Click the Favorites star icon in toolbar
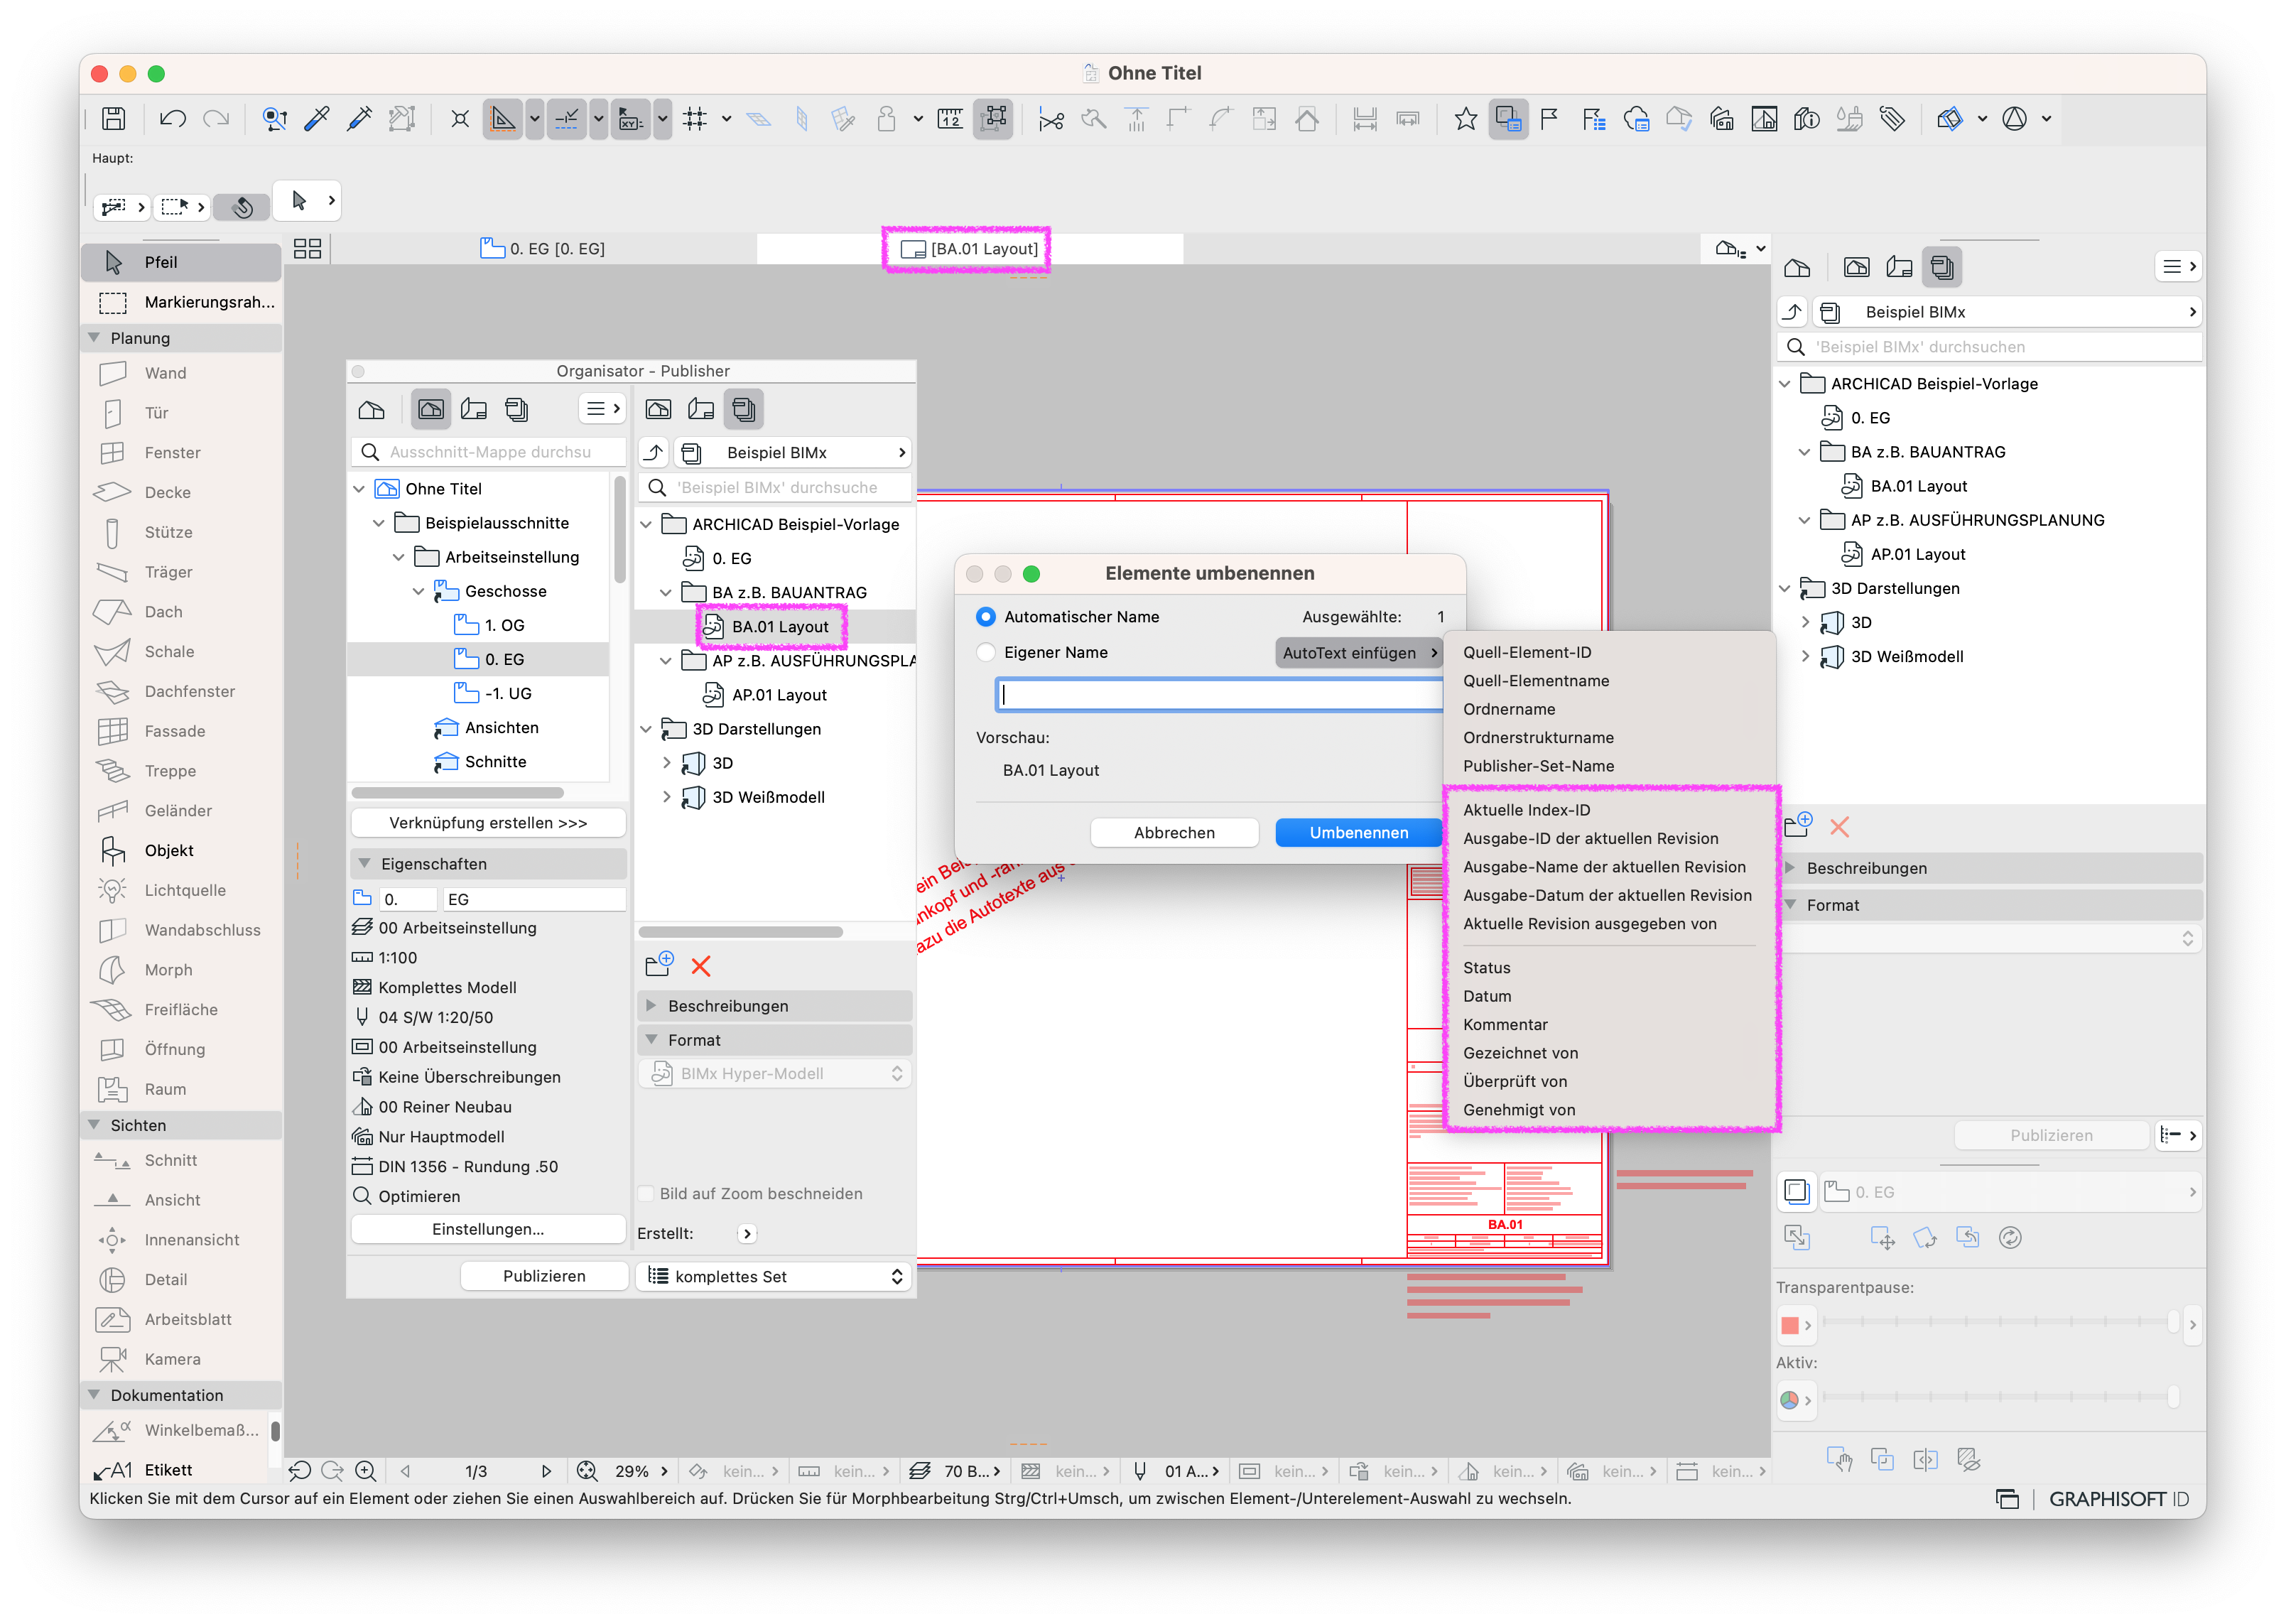Viewport: 2286px width, 1624px height. pos(1465,119)
